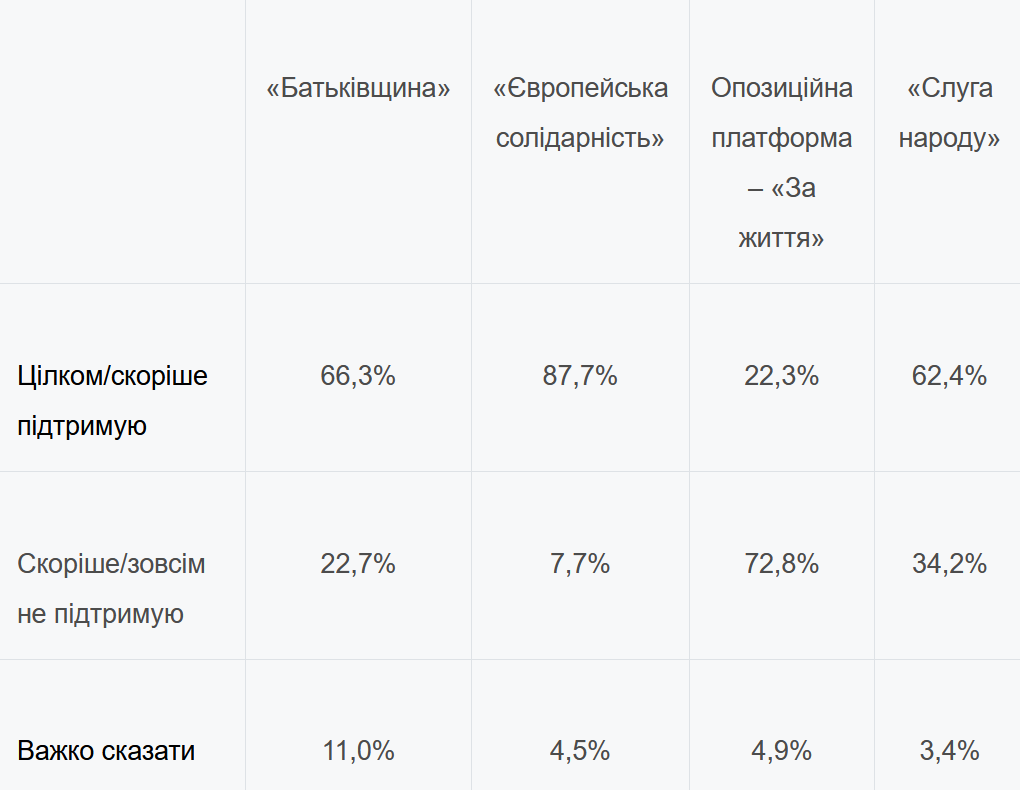Click the Важко сказати row label
1020x790 pixels.
[x=106, y=751]
